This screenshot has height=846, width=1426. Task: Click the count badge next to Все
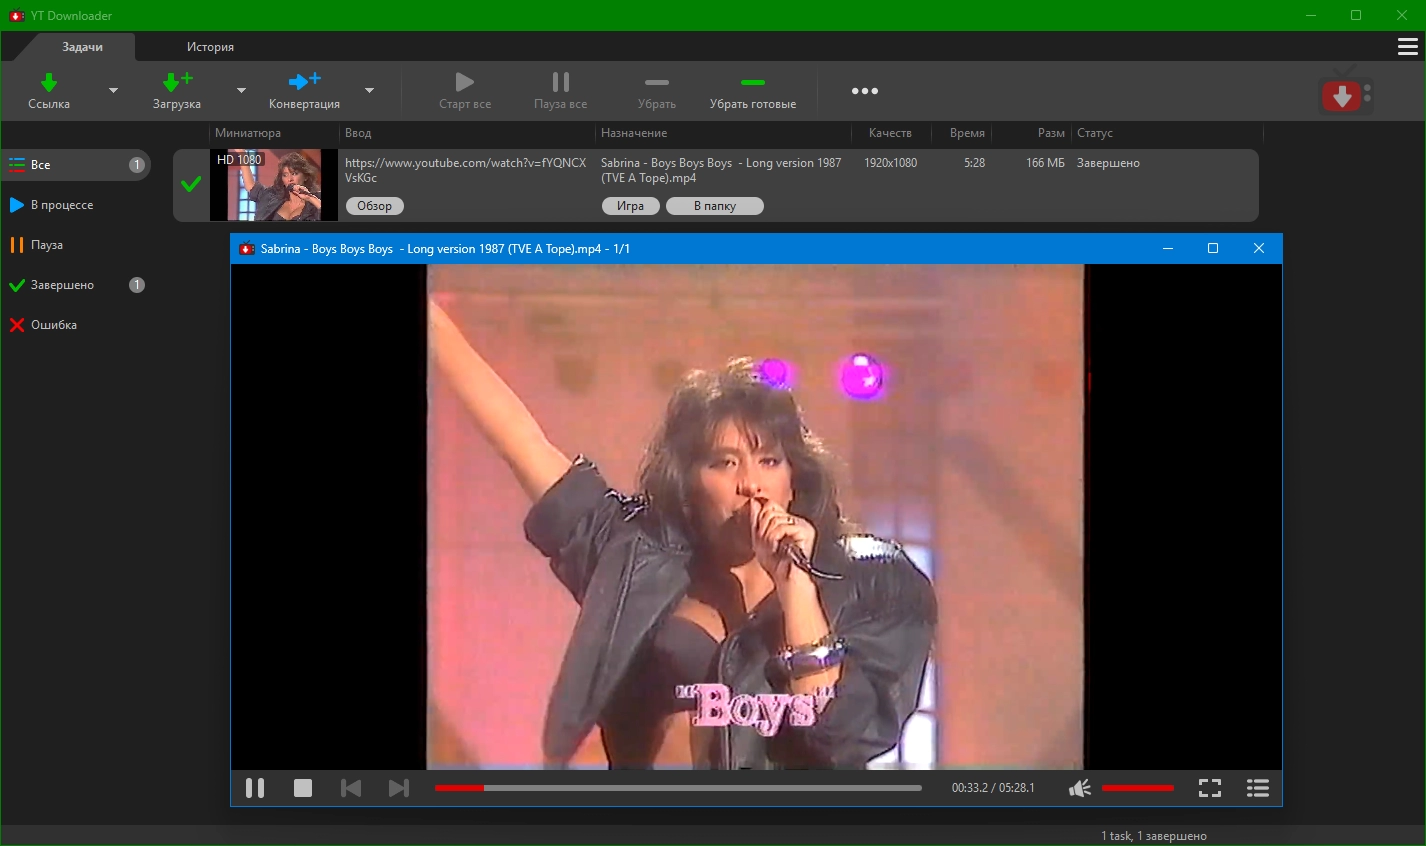tap(137, 165)
